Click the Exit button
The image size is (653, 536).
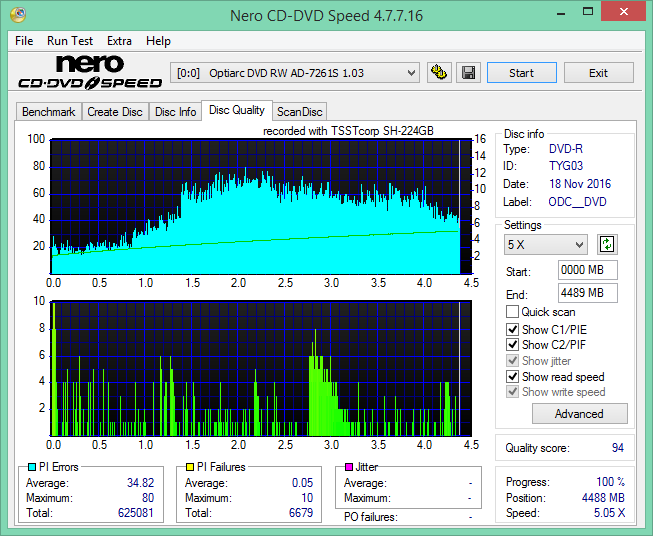click(x=598, y=73)
